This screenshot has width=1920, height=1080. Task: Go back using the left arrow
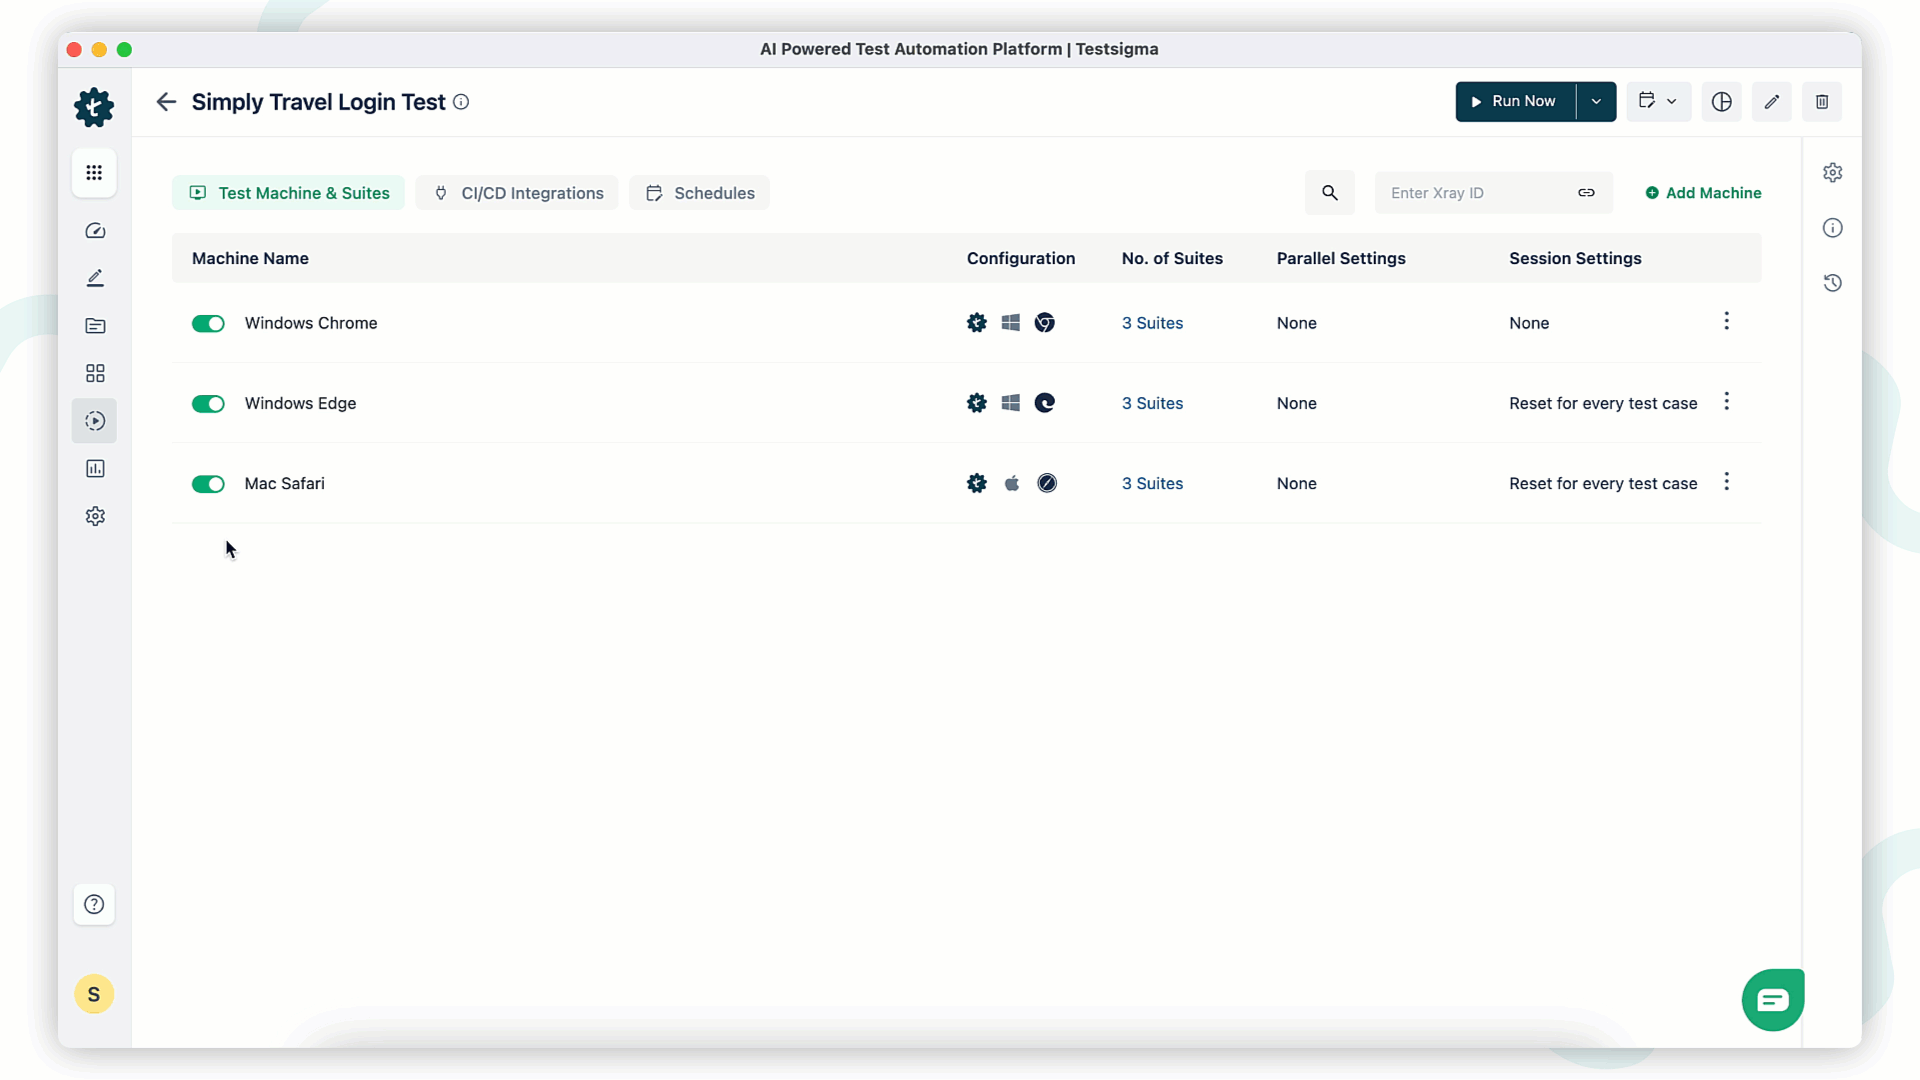click(x=166, y=102)
